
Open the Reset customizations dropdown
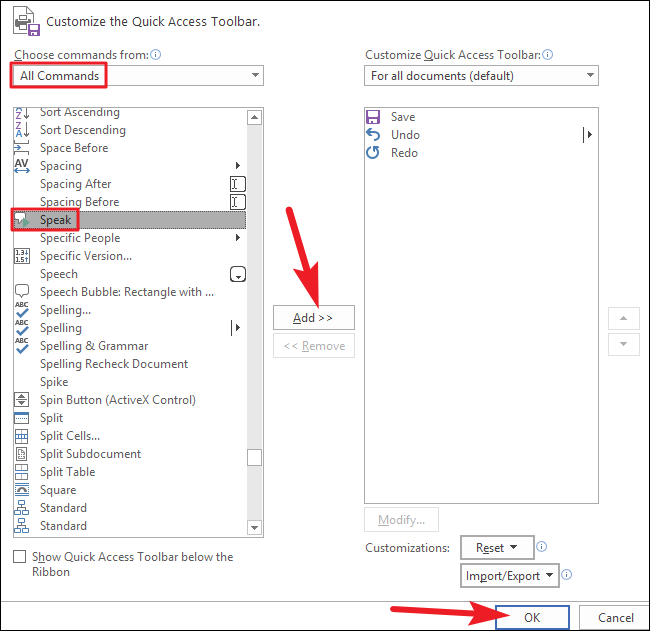click(497, 548)
